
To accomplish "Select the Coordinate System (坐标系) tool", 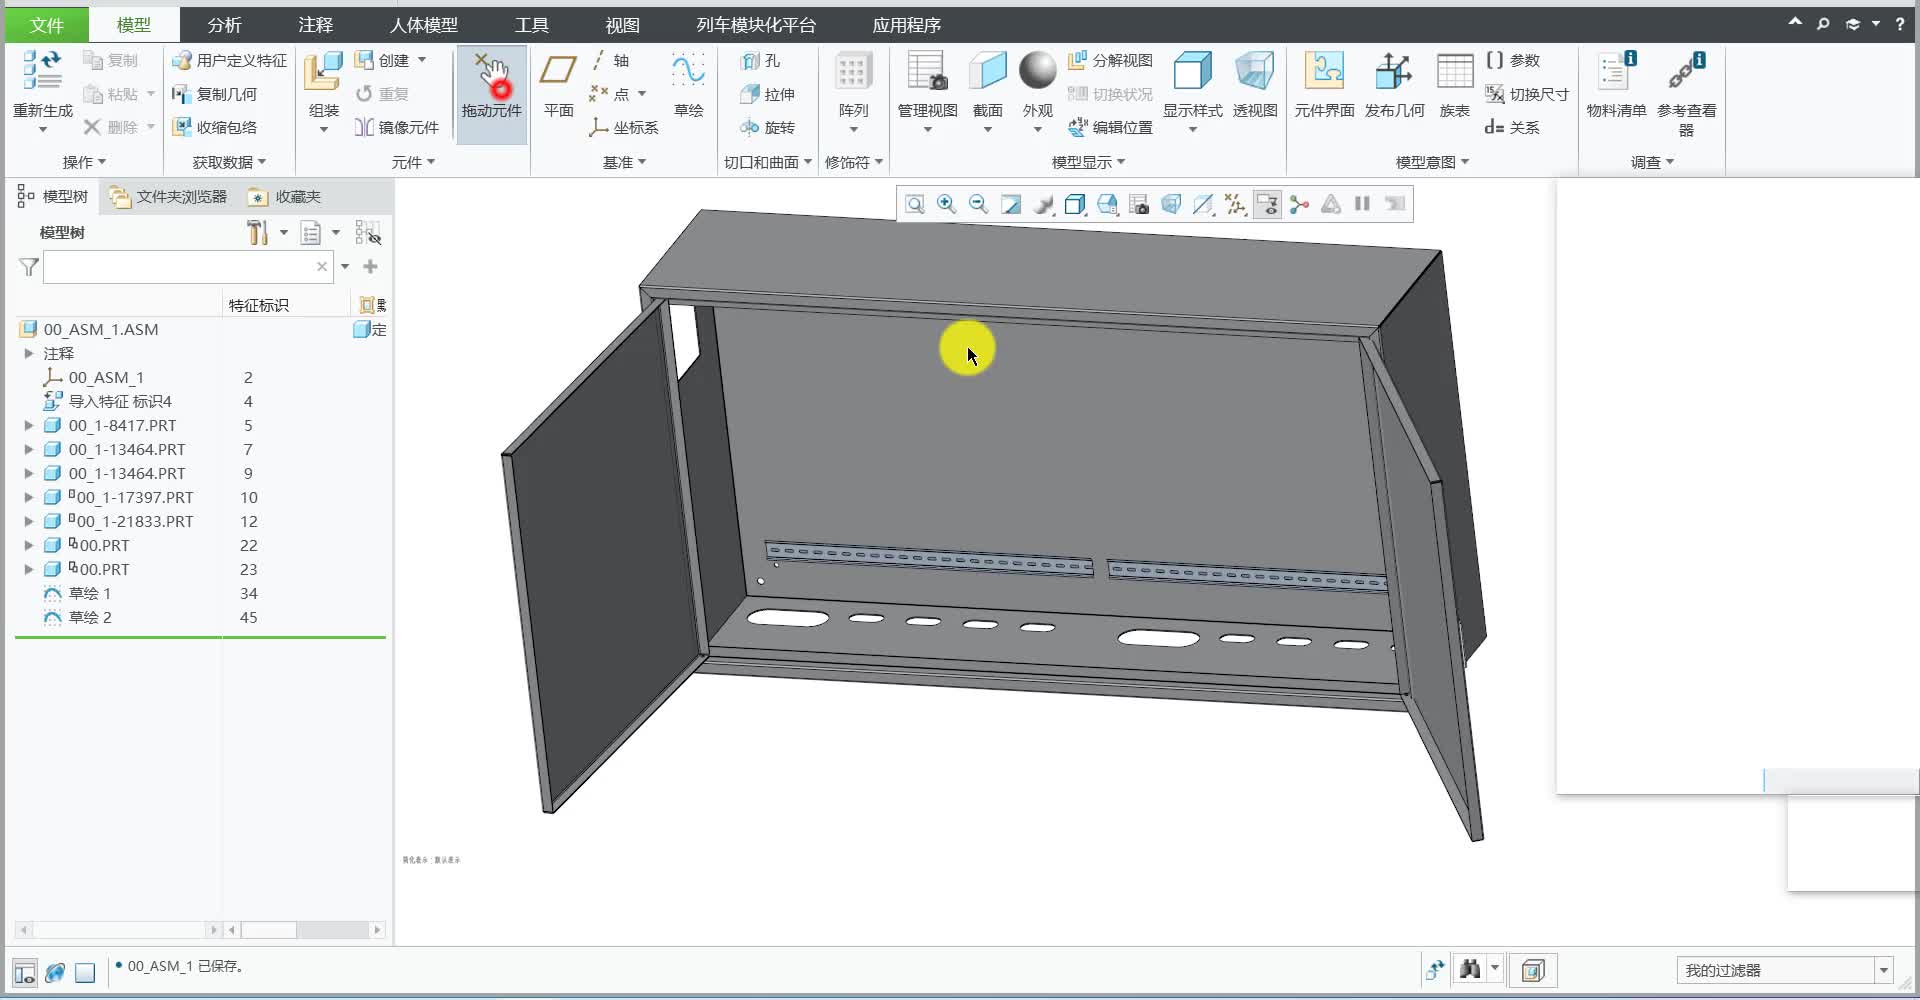I will point(623,127).
